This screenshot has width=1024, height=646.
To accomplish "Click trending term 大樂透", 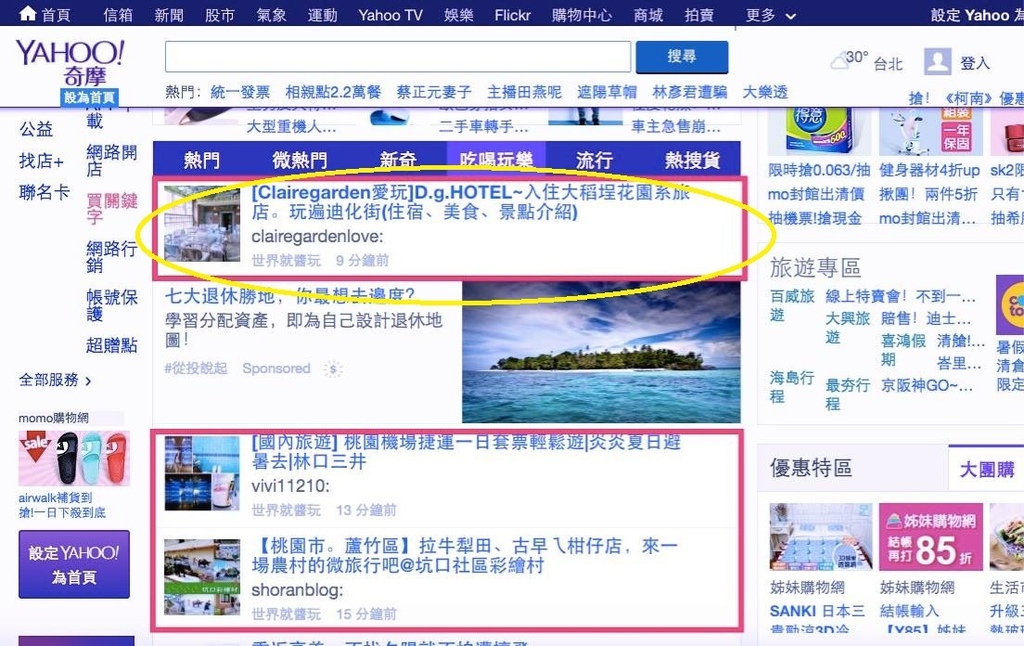I will [765, 92].
